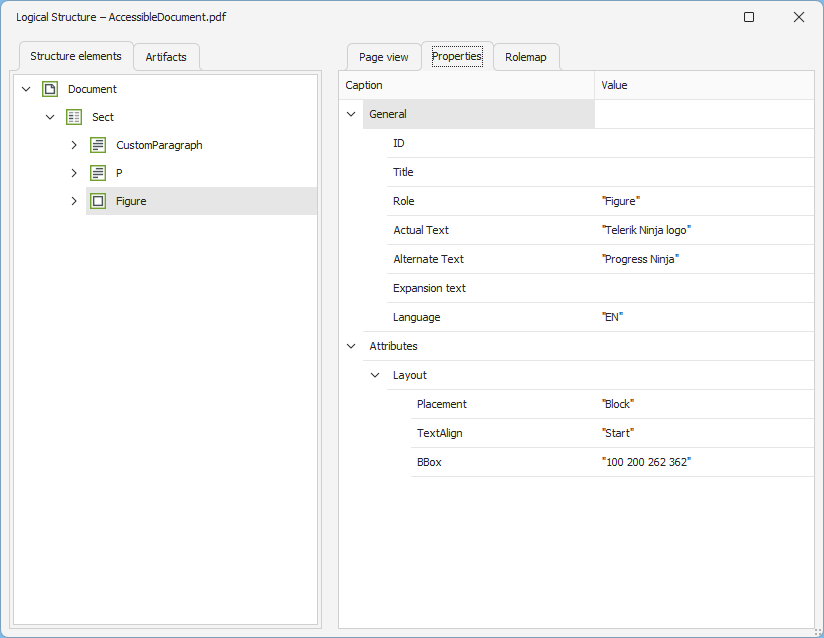The height and width of the screenshot is (638, 824).
Task: Click the Caption column header
Action: pyautogui.click(x=466, y=85)
